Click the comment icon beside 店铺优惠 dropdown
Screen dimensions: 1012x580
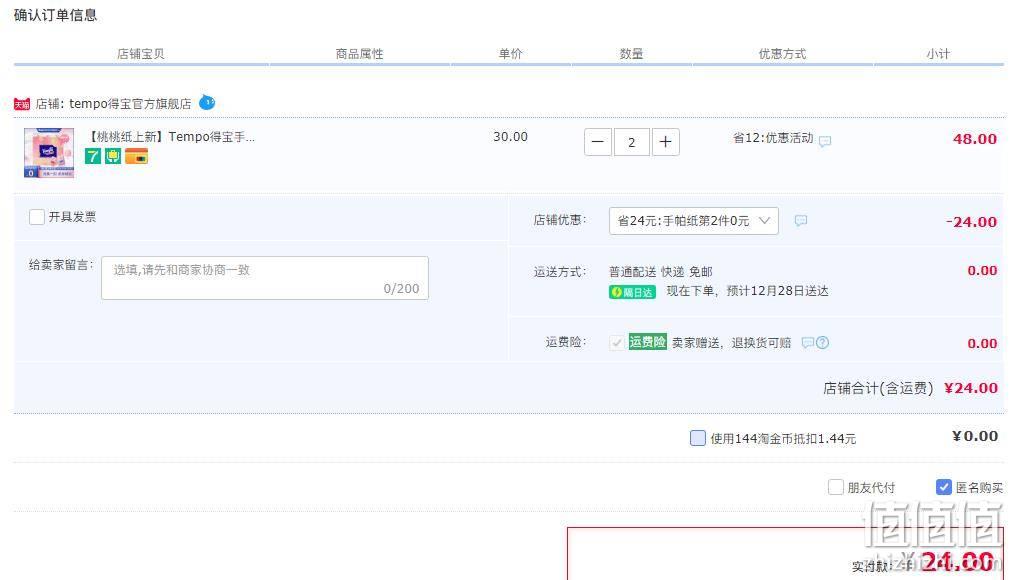800,221
